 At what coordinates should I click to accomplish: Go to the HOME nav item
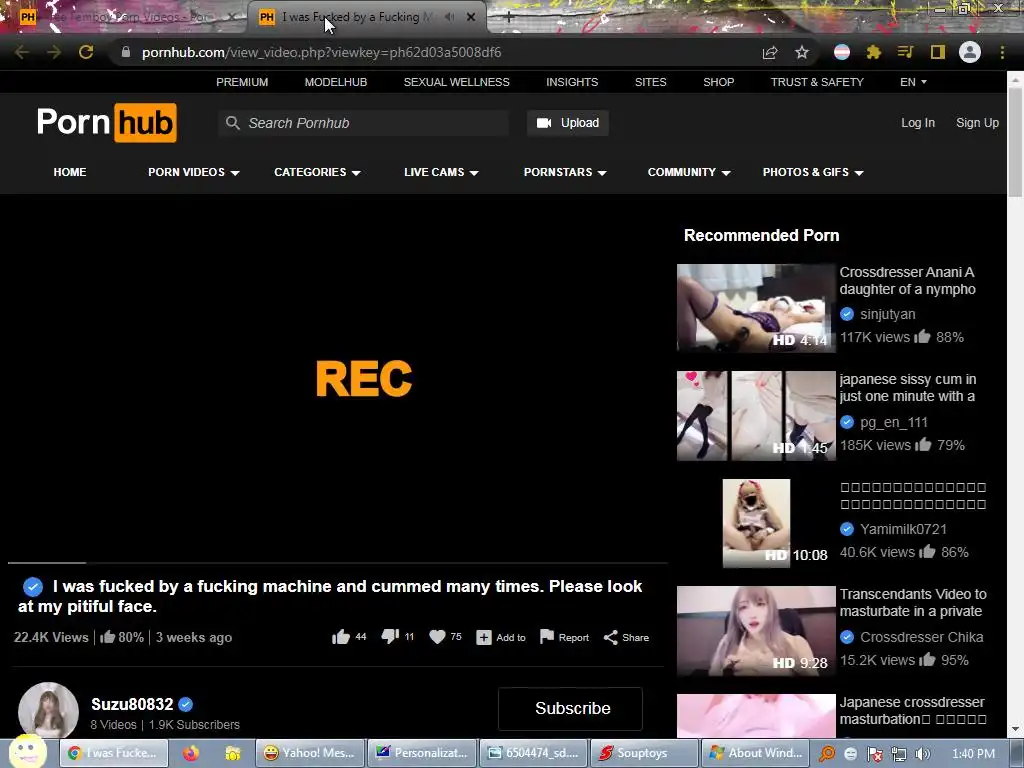pos(70,172)
